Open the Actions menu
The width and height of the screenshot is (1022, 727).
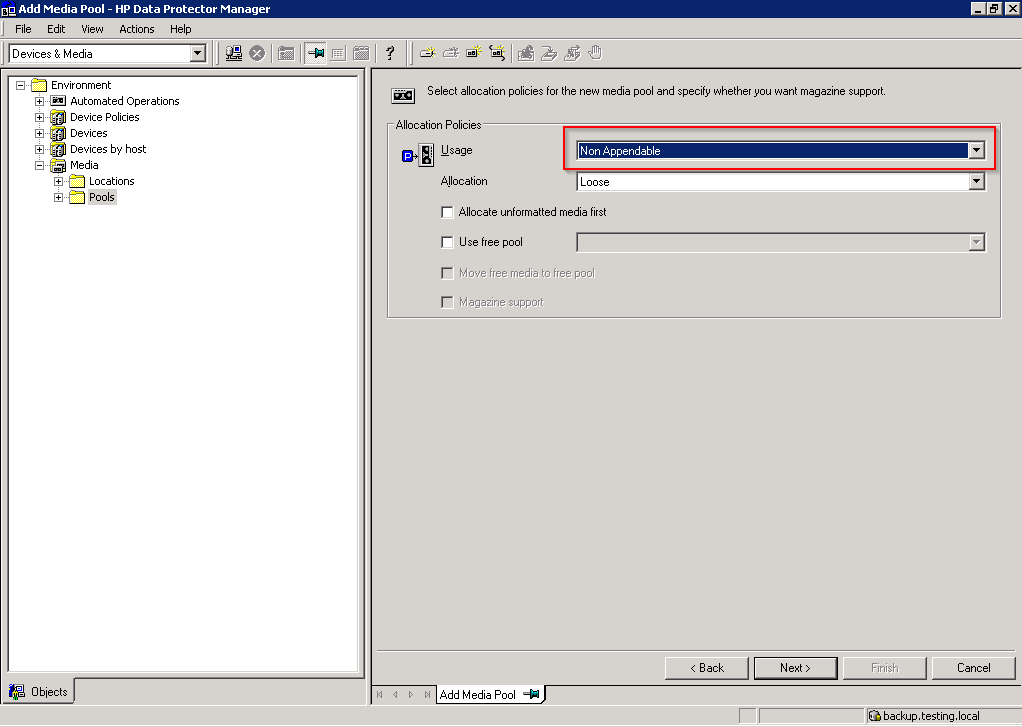click(x=137, y=29)
